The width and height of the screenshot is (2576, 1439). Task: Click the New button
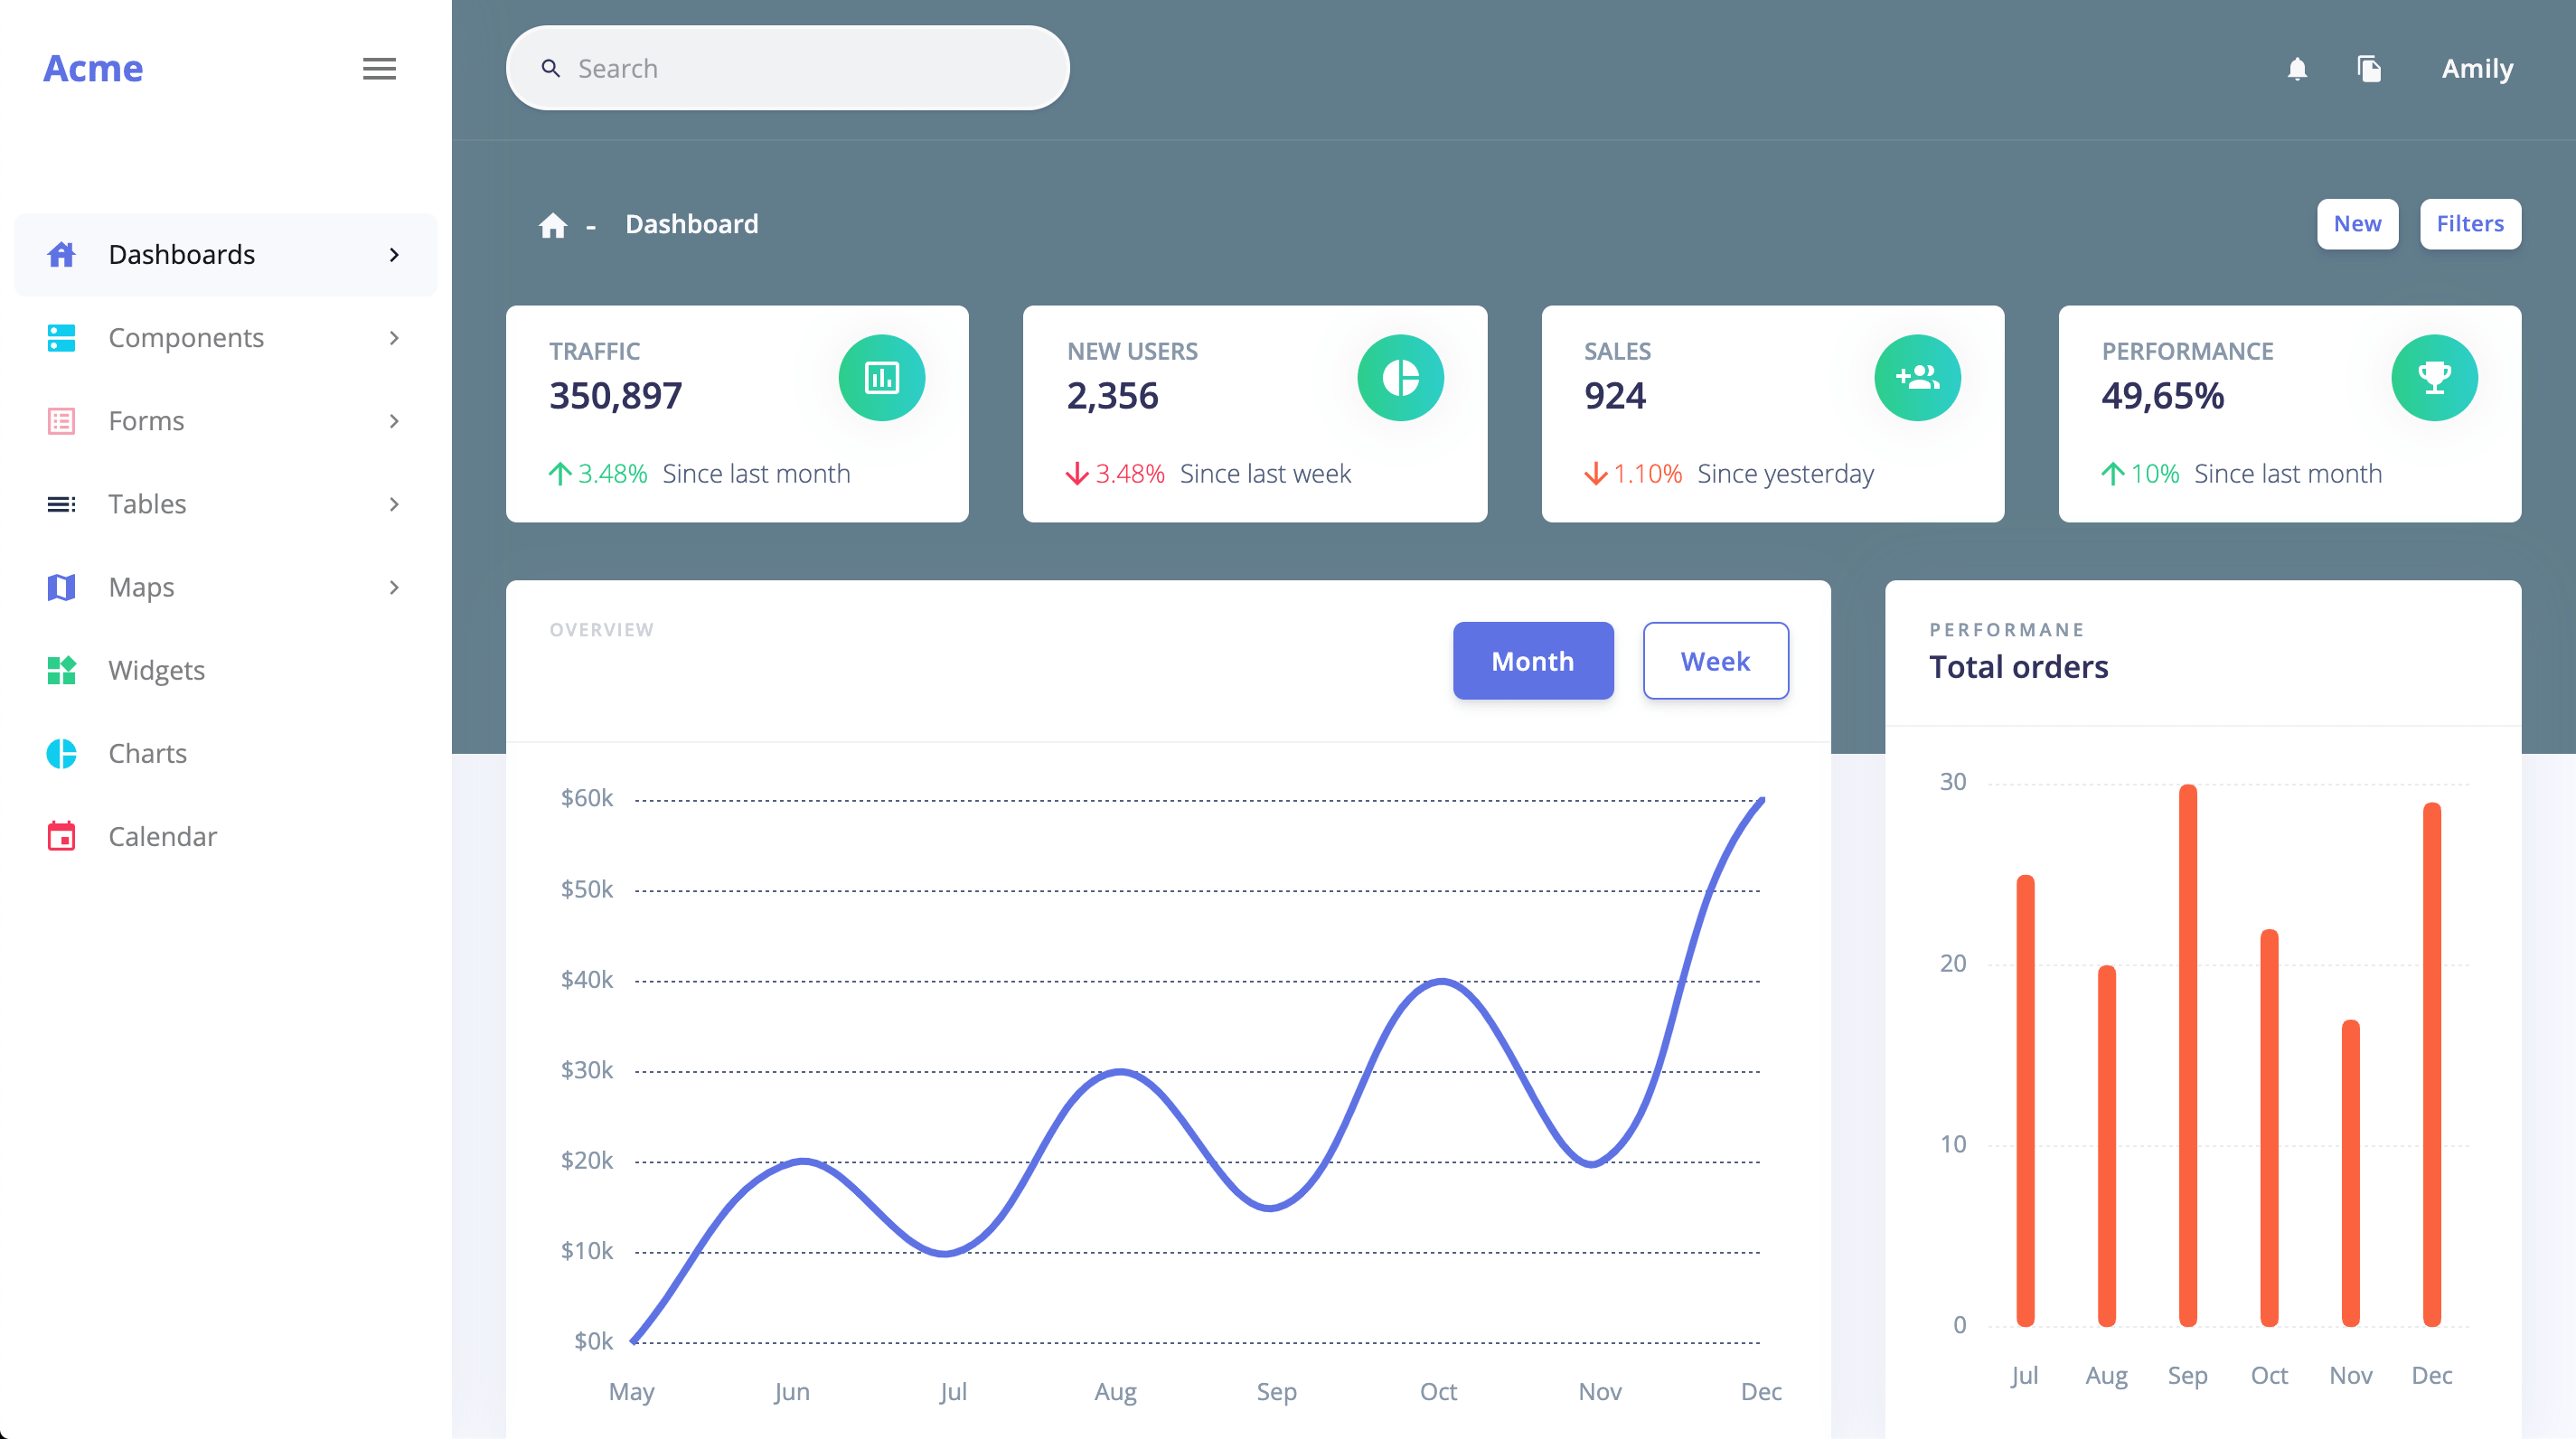pyautogui.click(x=2358, y=224)
